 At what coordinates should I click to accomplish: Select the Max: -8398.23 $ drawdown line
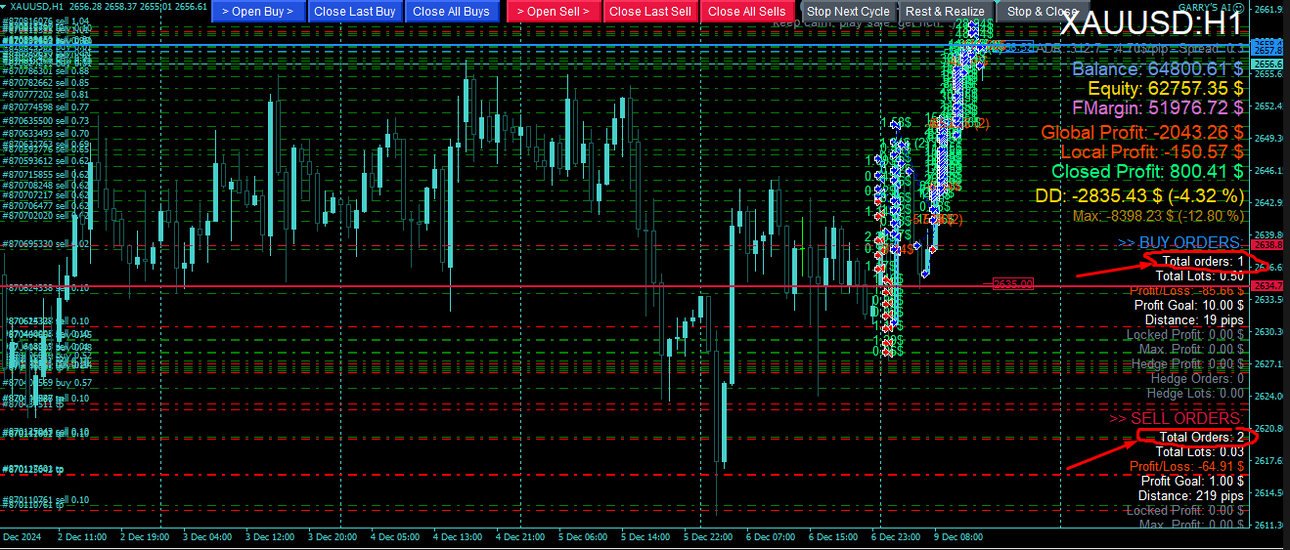click(1158, 215)
